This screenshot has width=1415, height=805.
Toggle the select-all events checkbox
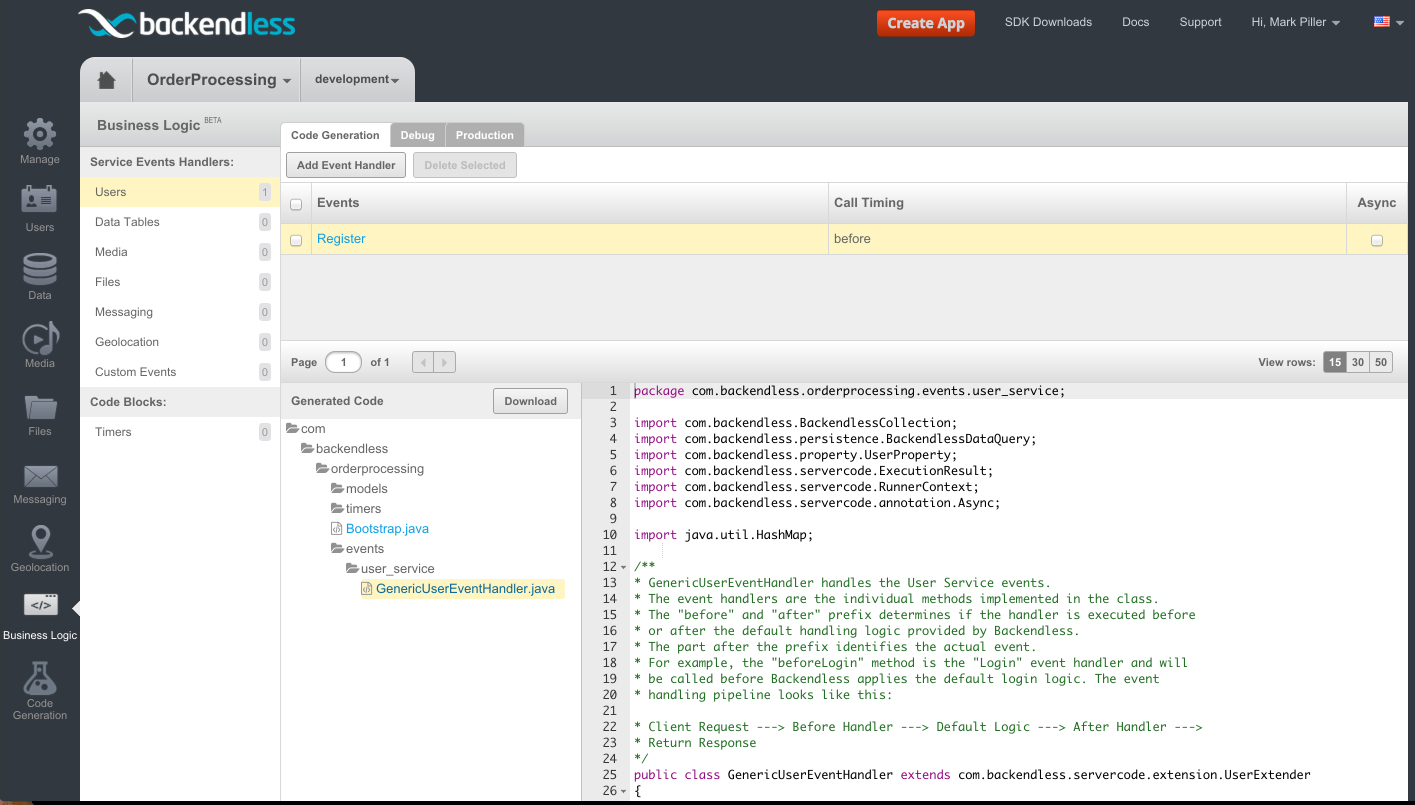[x=296, y=204]
